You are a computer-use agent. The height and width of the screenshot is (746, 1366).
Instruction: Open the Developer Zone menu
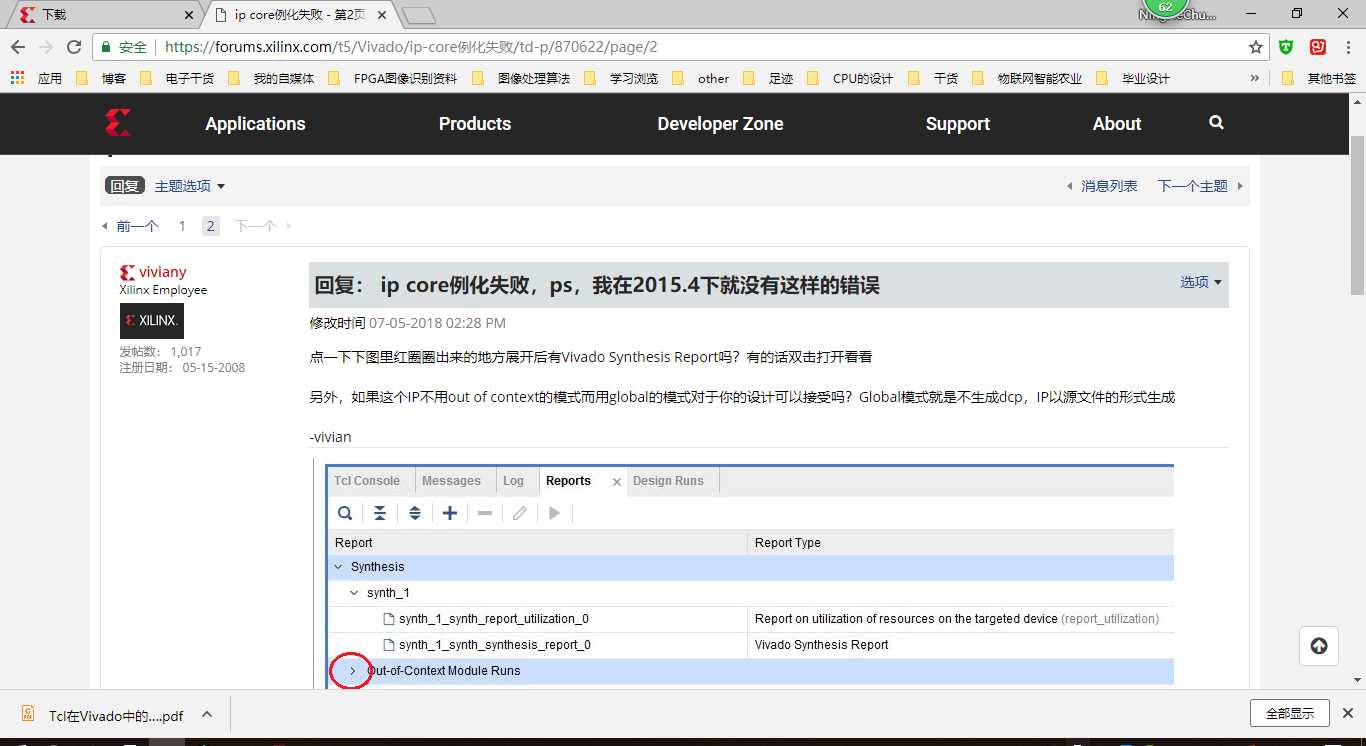(x=720, y=124)
